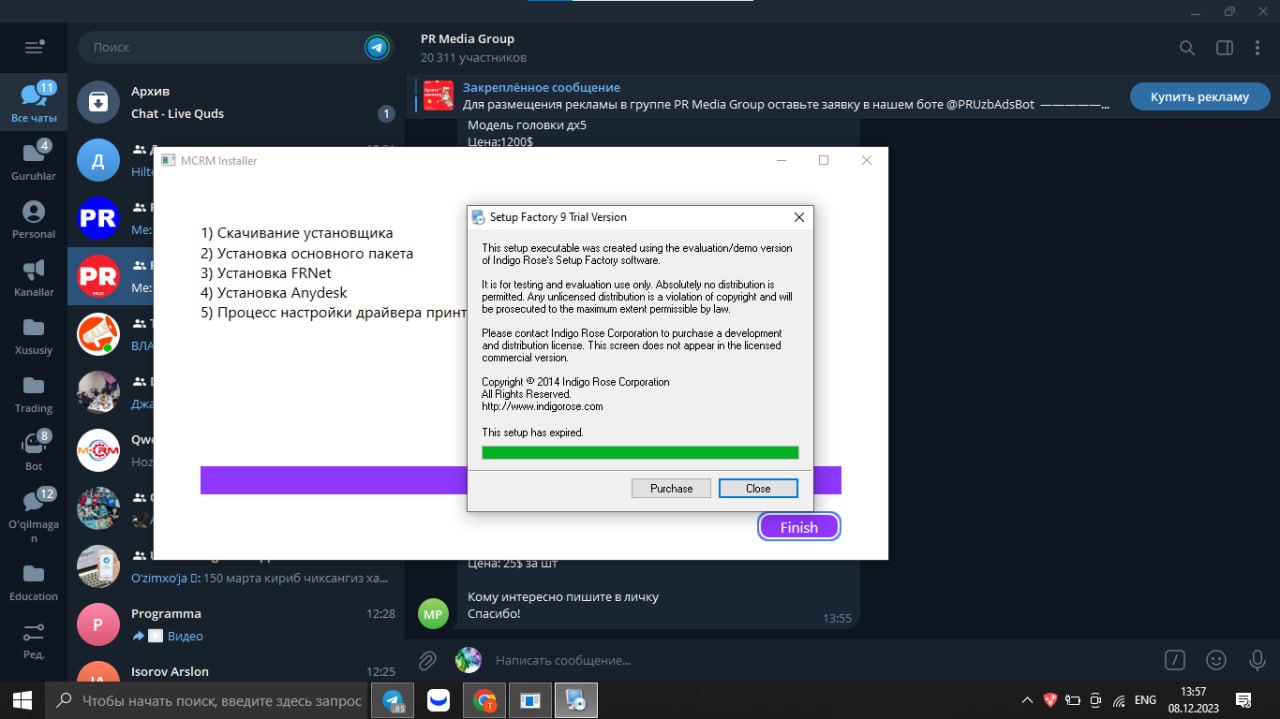Screen dimensions: 1280x719
Task: Open the chat options three-dot menu
Action: click(x=1261, y=48)
